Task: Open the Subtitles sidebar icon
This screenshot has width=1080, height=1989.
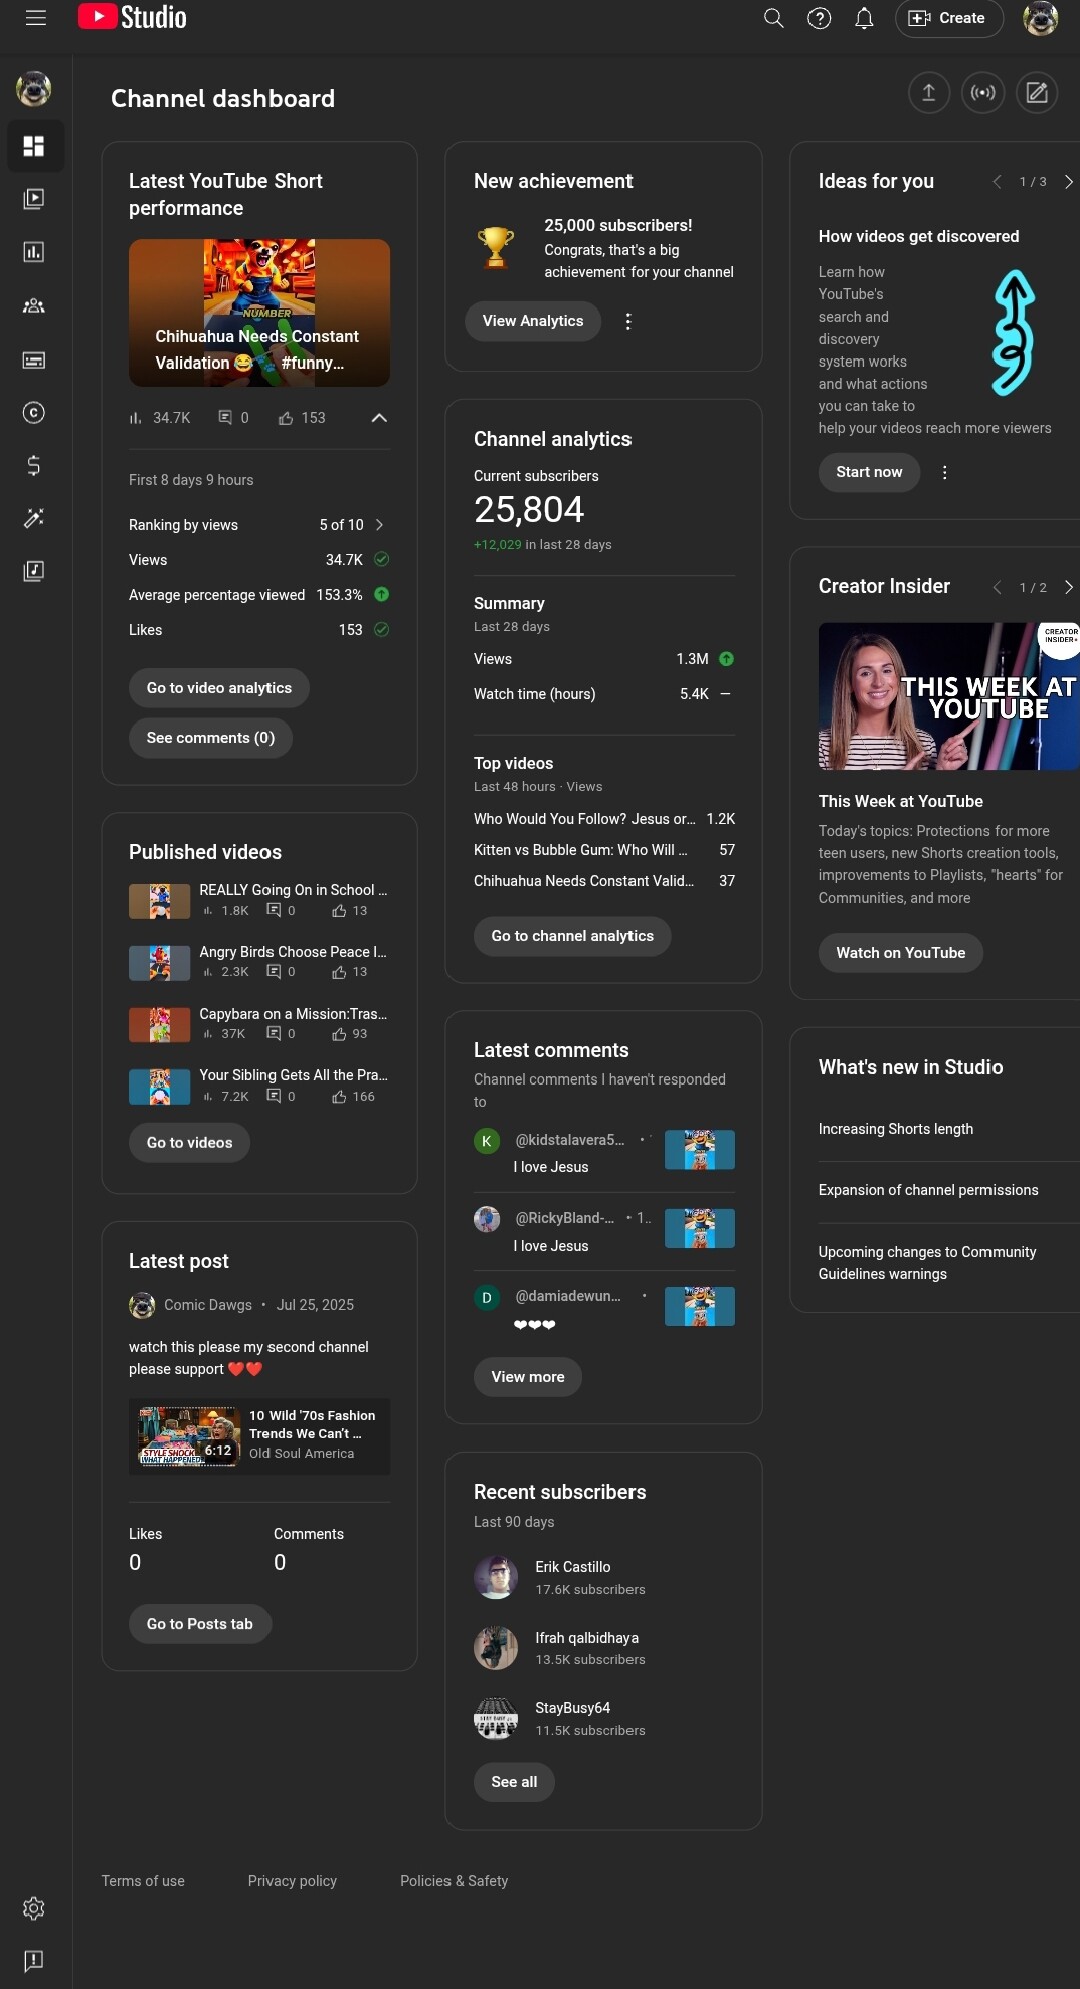Action: (x=34, y=360)
